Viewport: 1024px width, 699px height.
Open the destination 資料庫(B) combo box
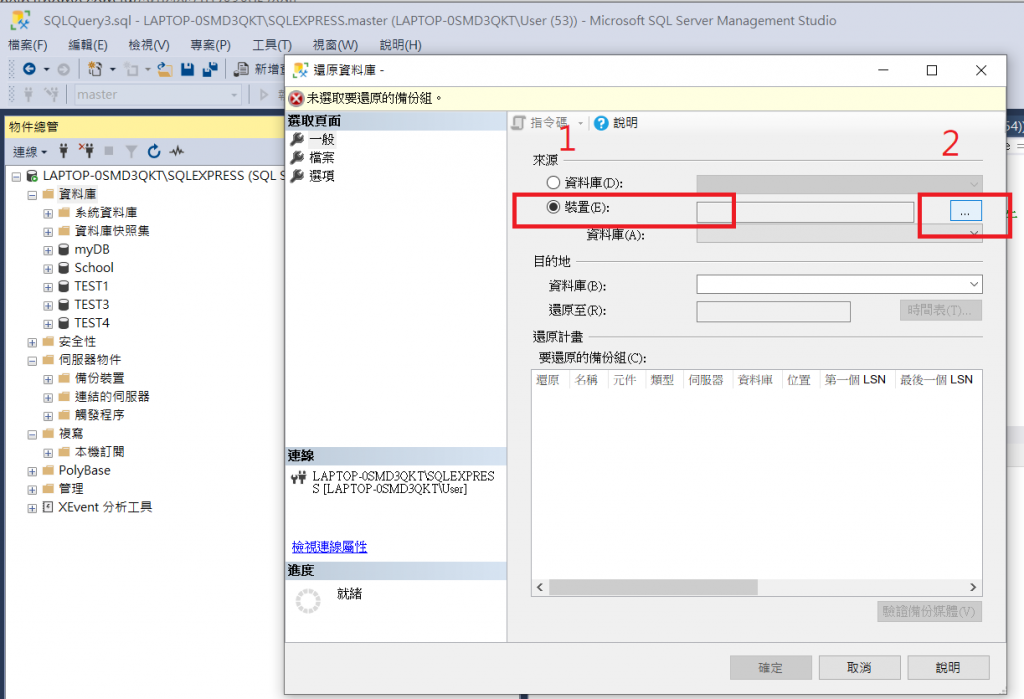tap(839, 284)
